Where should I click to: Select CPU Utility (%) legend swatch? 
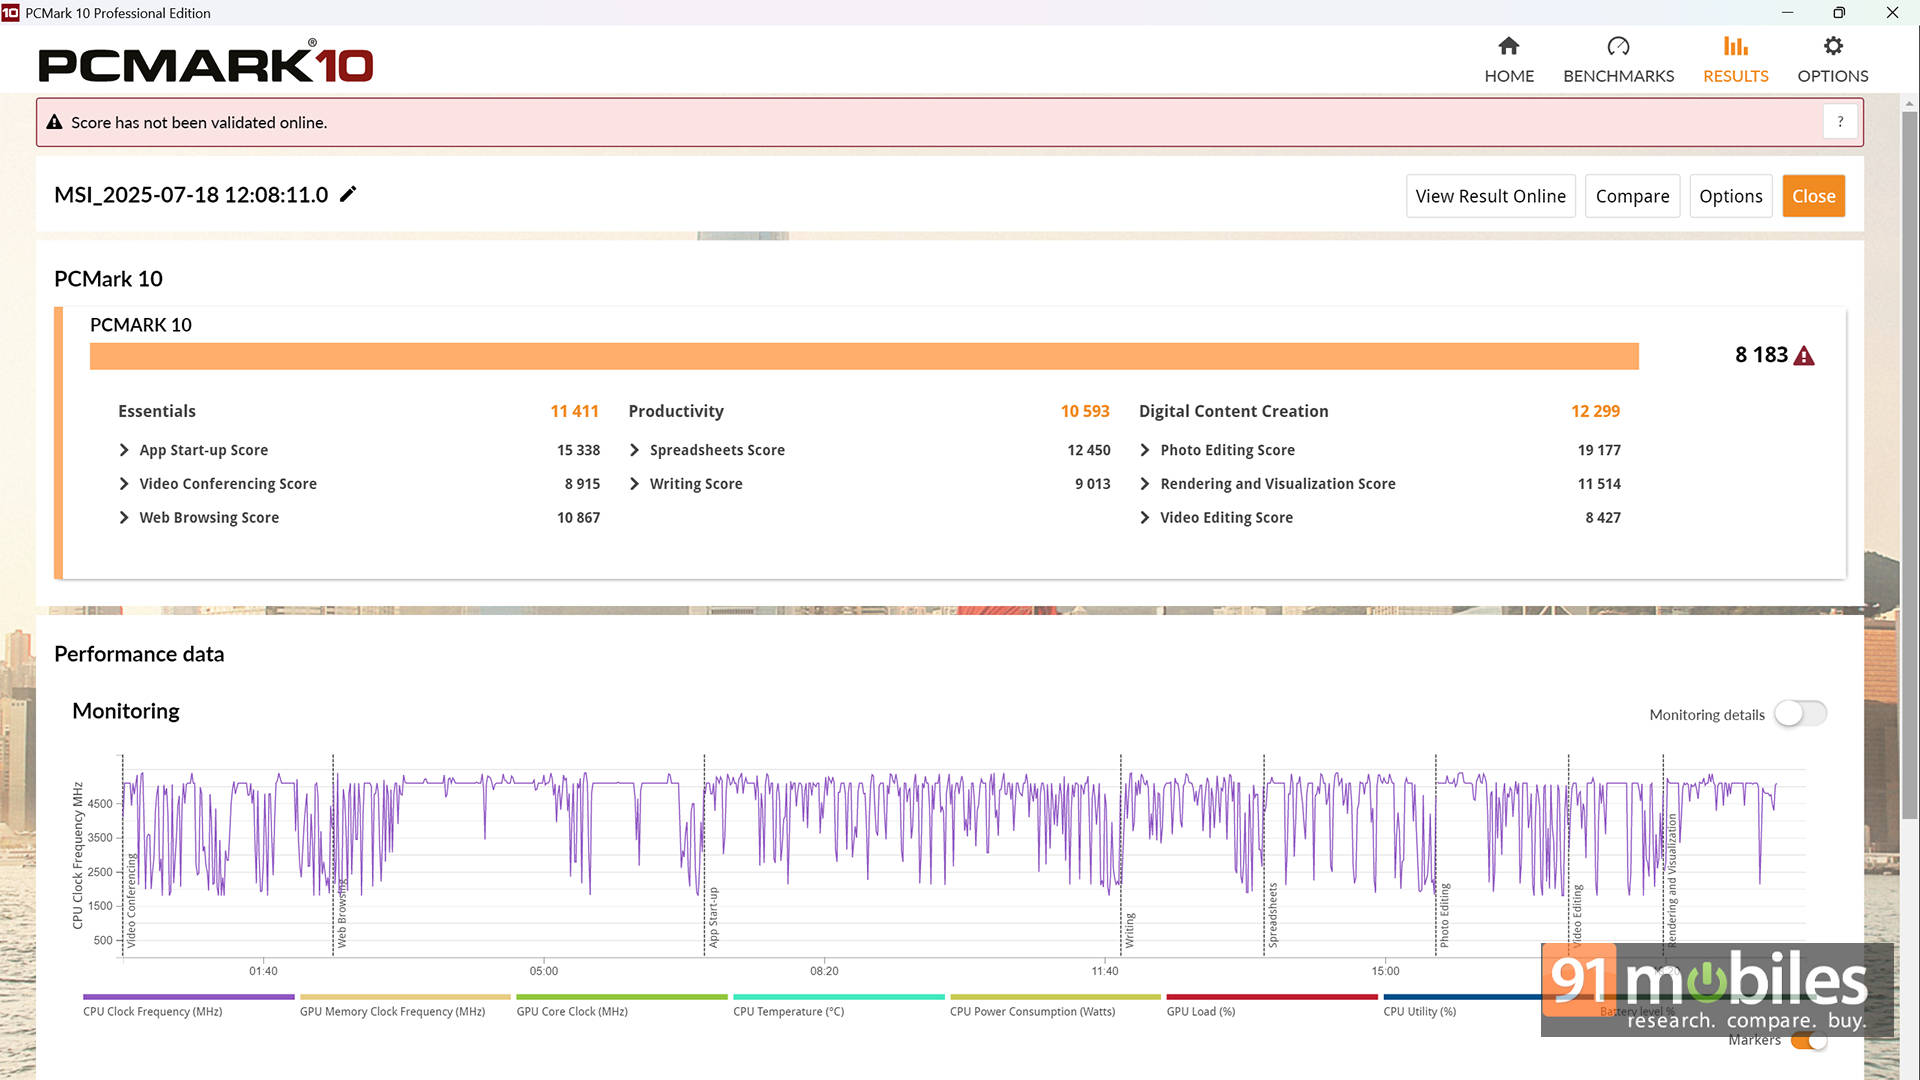coord(1462,997)
